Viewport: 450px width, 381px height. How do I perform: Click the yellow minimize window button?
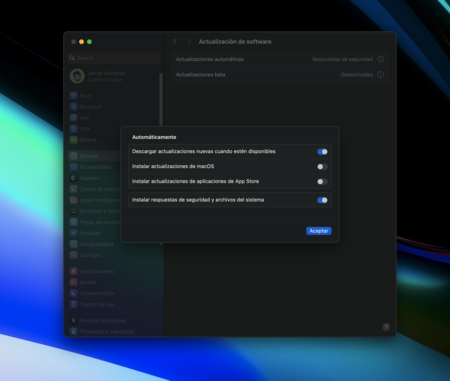[81, 42]
